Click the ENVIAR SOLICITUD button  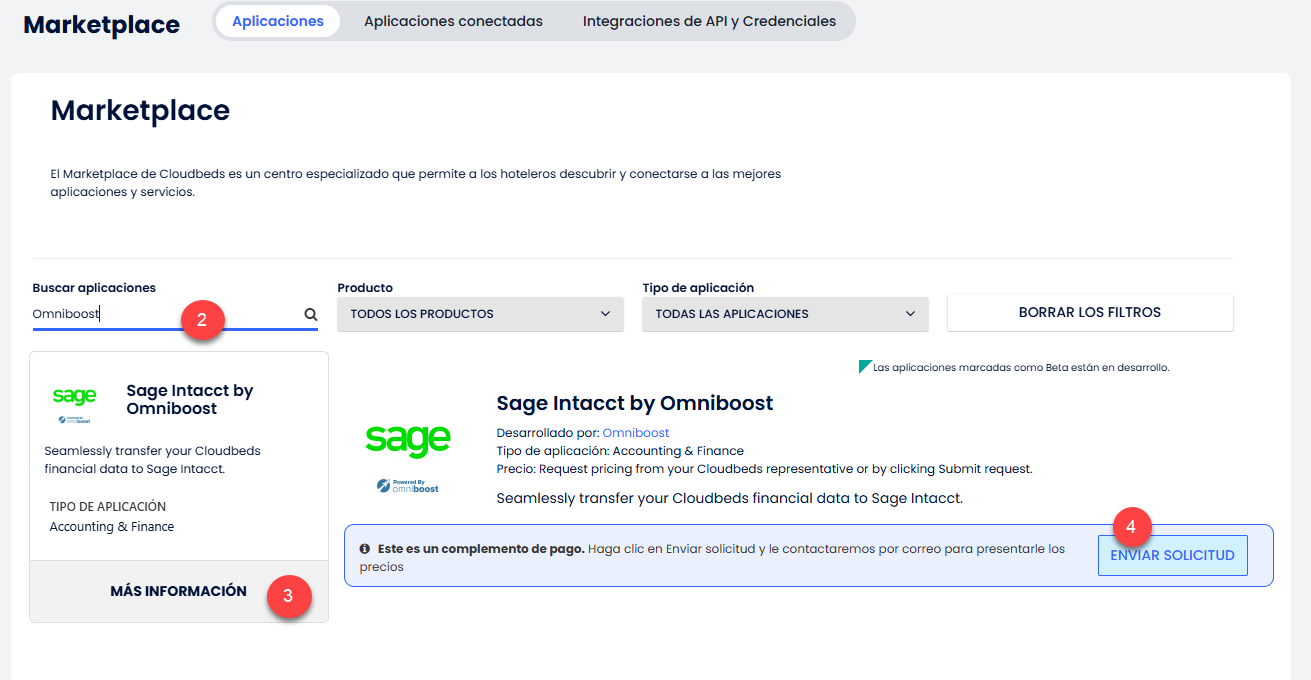point(1173,555)
